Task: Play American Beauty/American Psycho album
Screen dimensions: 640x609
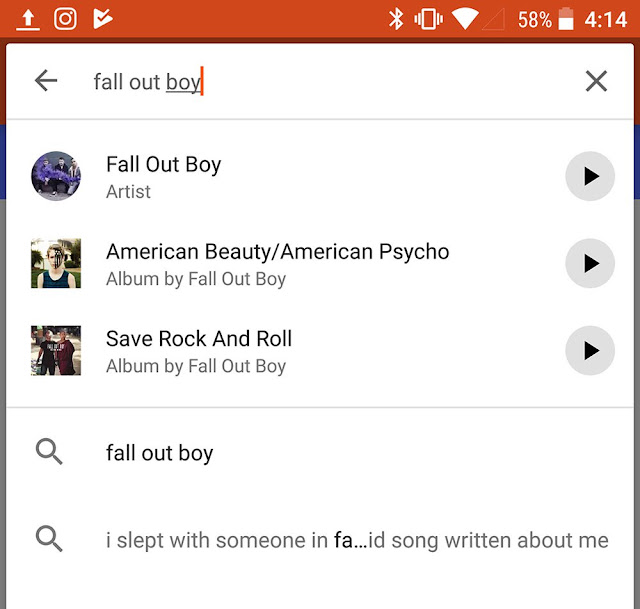Action: 590,263
